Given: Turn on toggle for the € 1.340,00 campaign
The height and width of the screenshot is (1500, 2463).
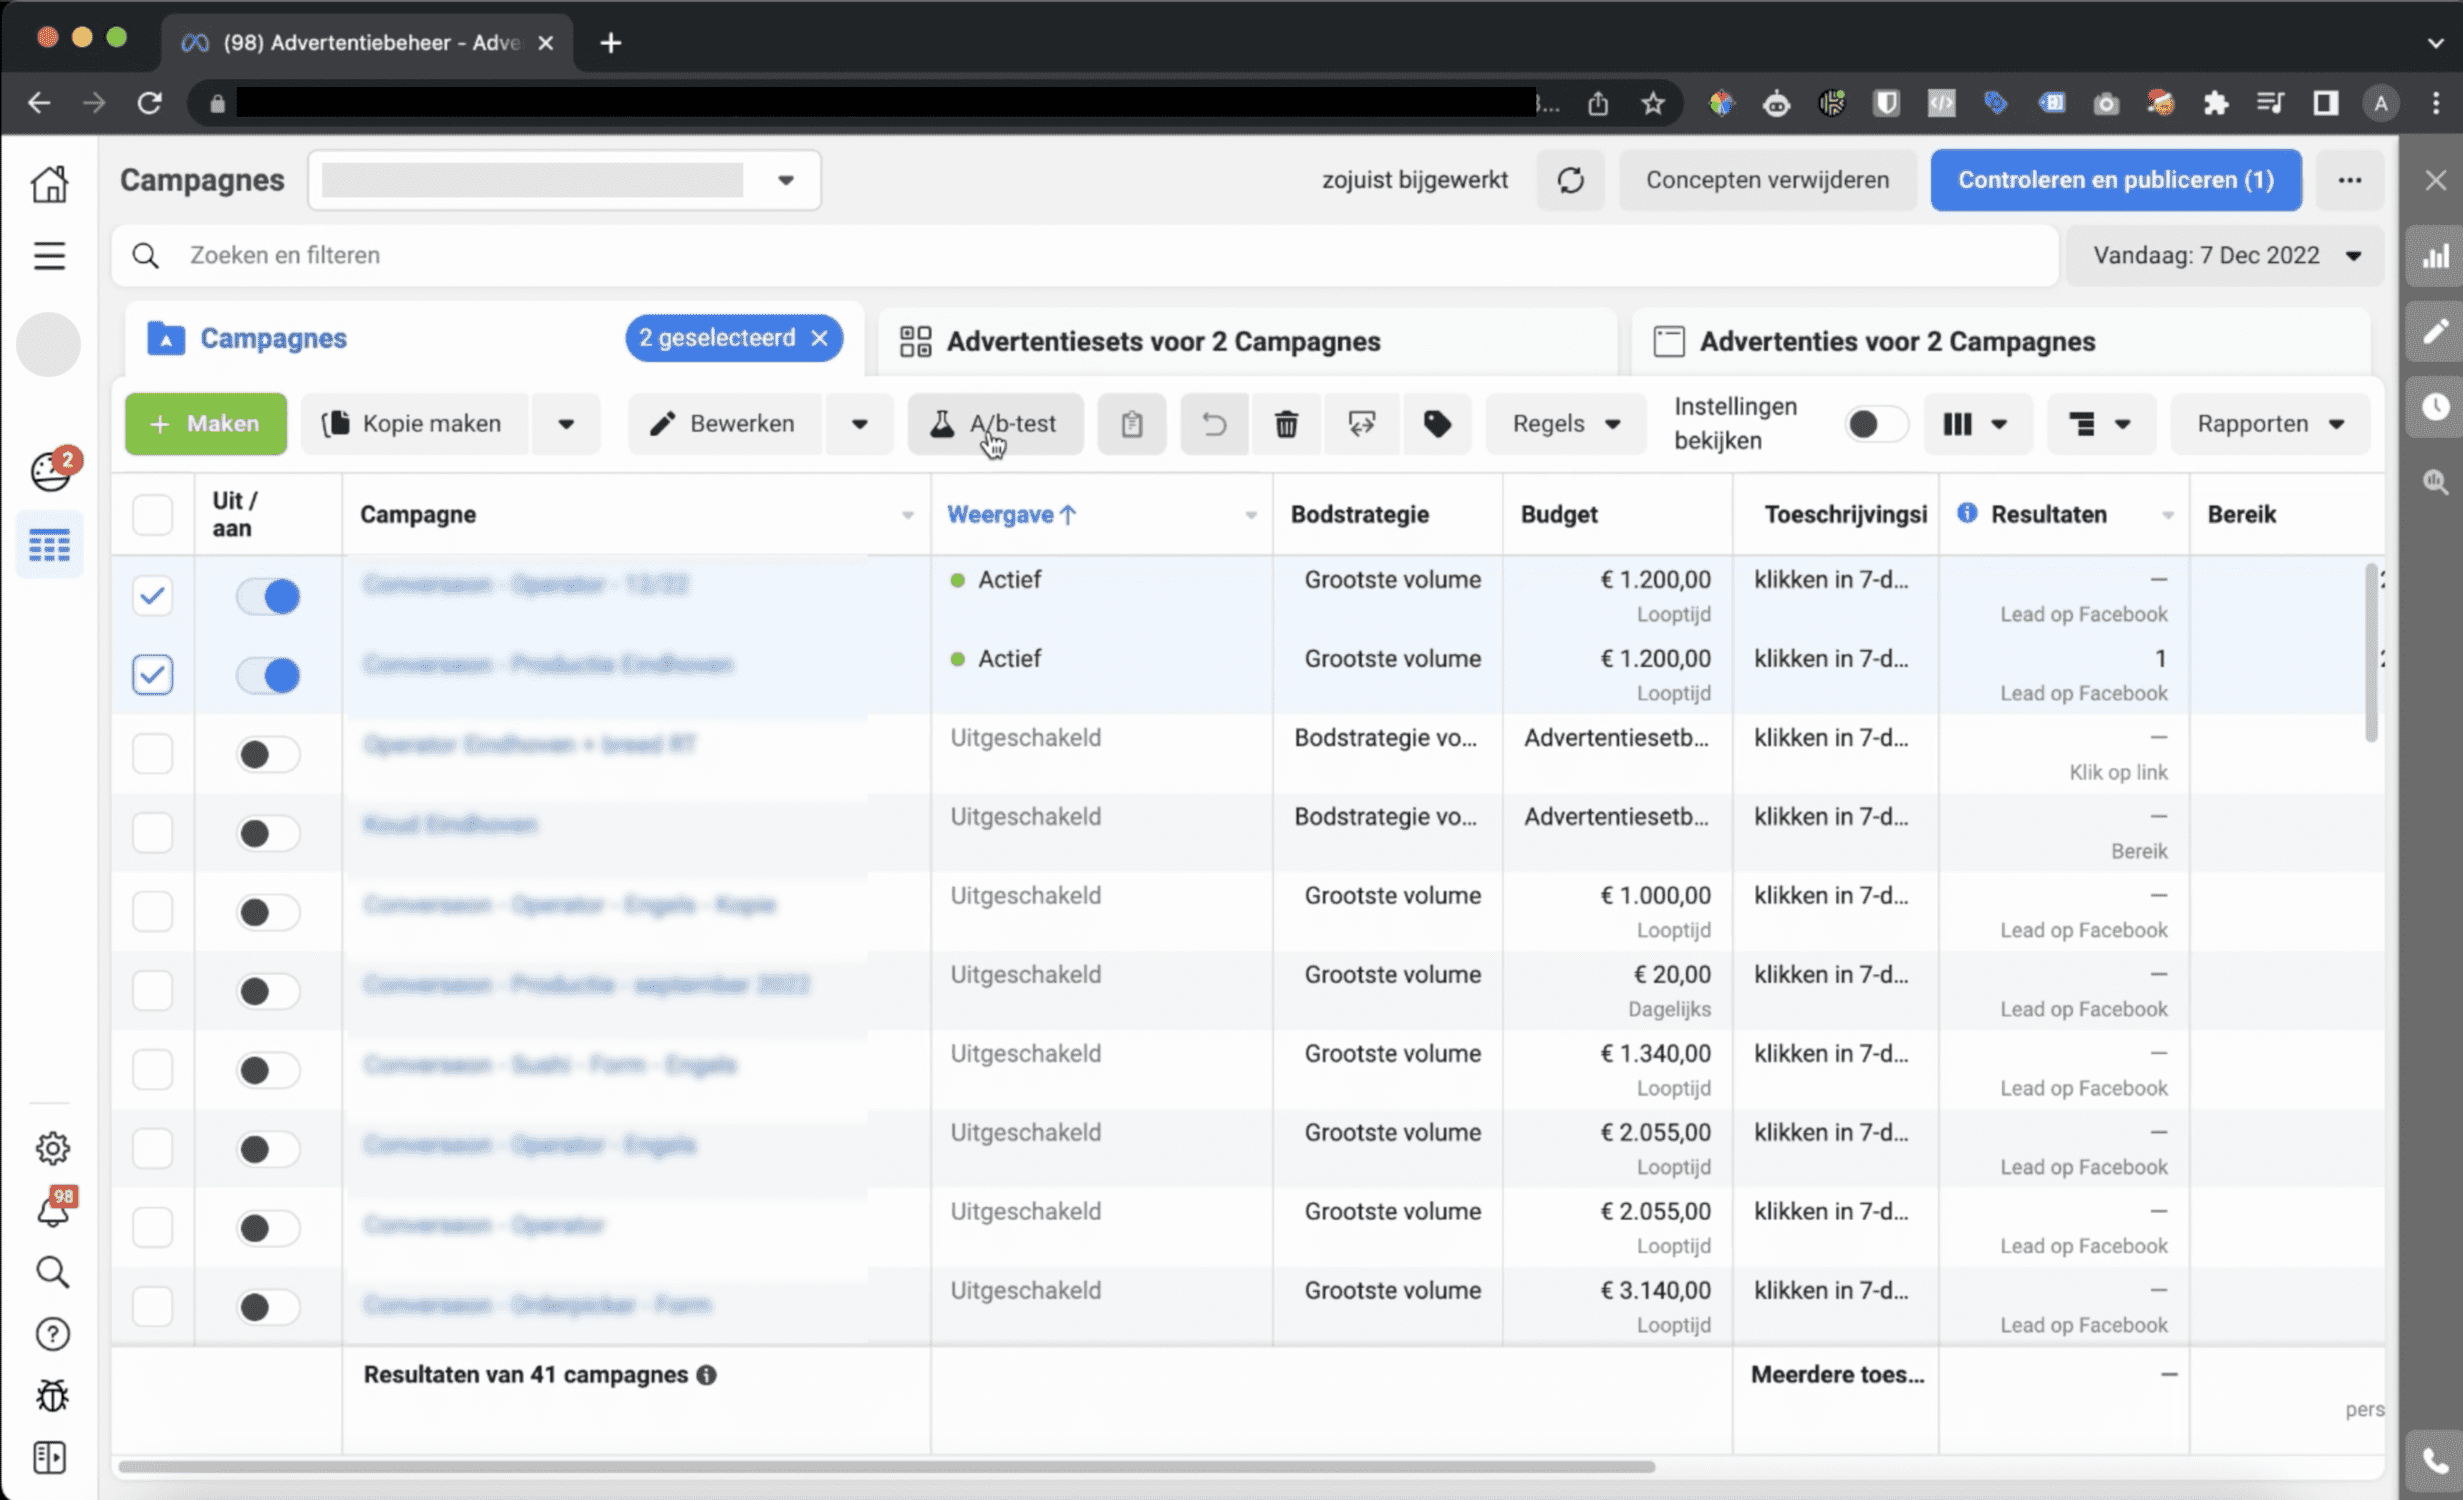Looking at the screenshot, I should [268, 1070].
